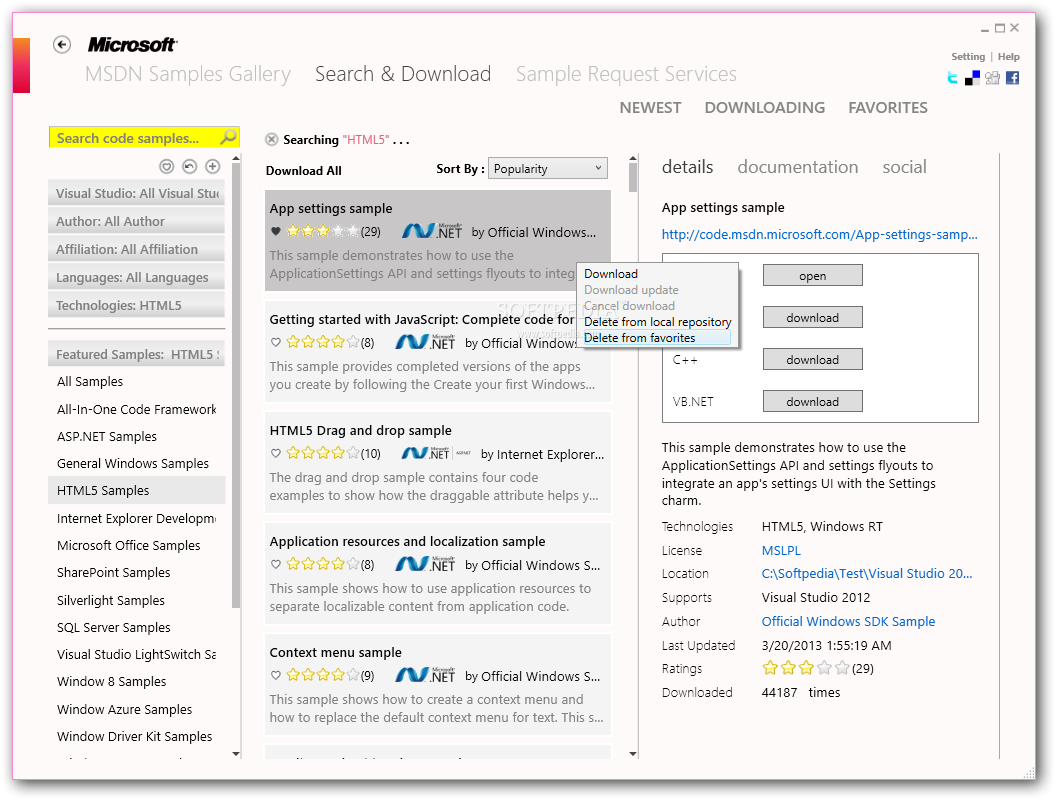This screenshot has width=1056, height=800.
Task: Open the code.msdn.microsoft.com sample URL
Action: point(819,234)
